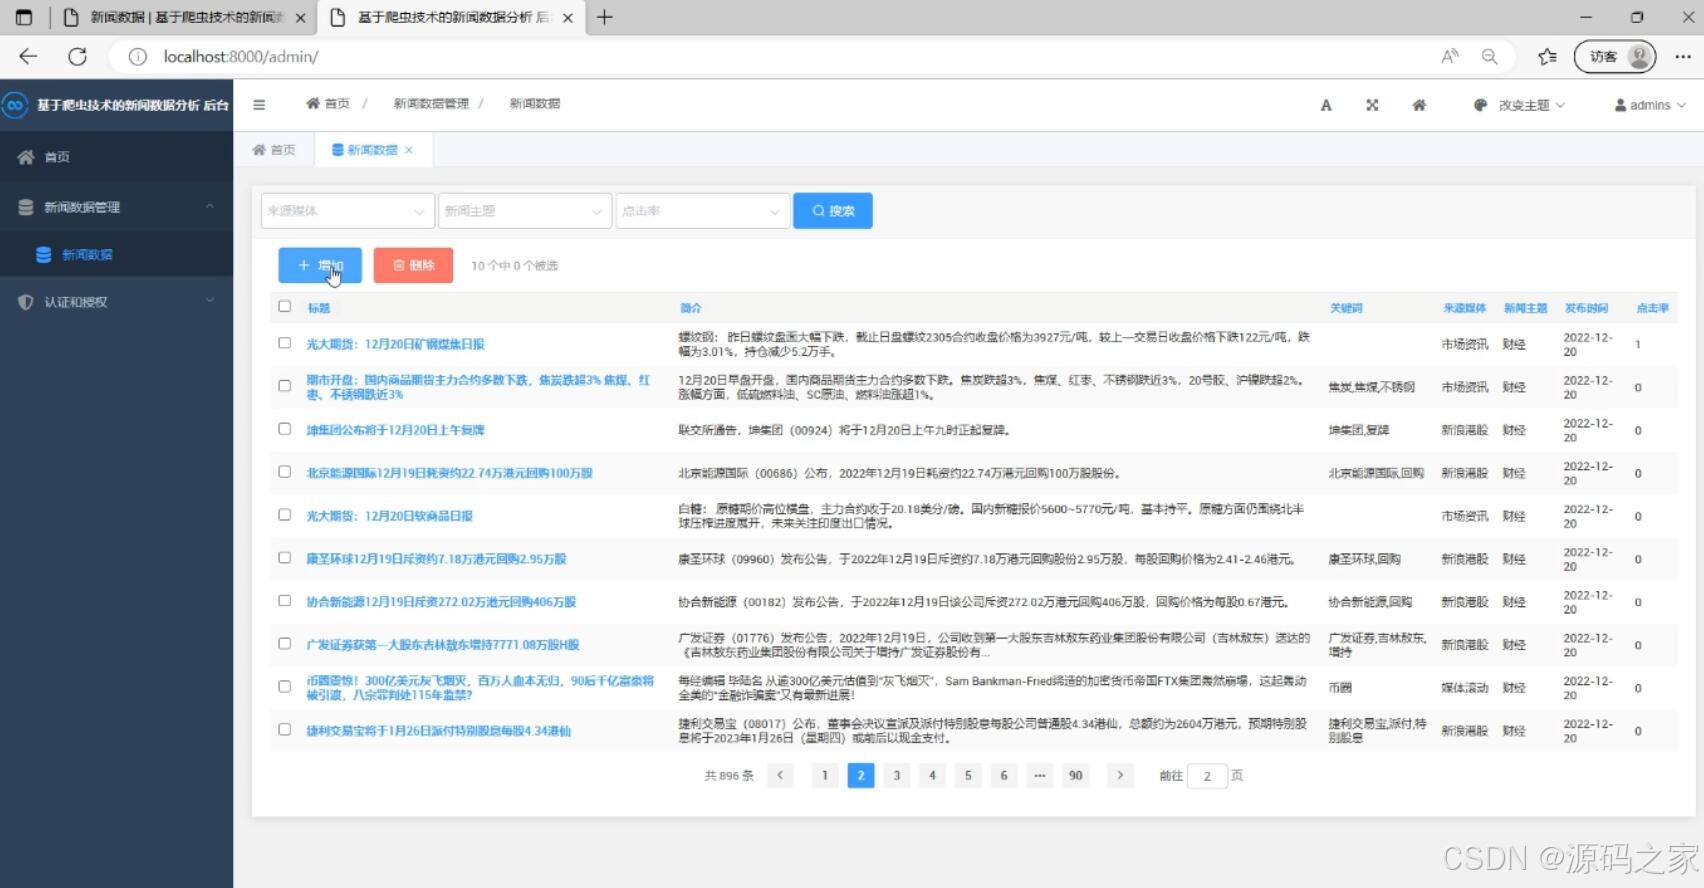Go to previous page with left arrow
The image size is (1704, 888).
(780, 775)
